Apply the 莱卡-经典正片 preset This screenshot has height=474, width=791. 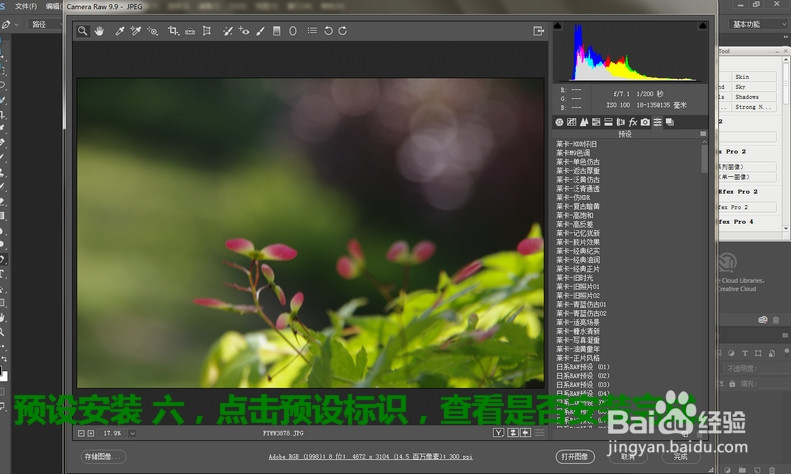coord(578,269)
